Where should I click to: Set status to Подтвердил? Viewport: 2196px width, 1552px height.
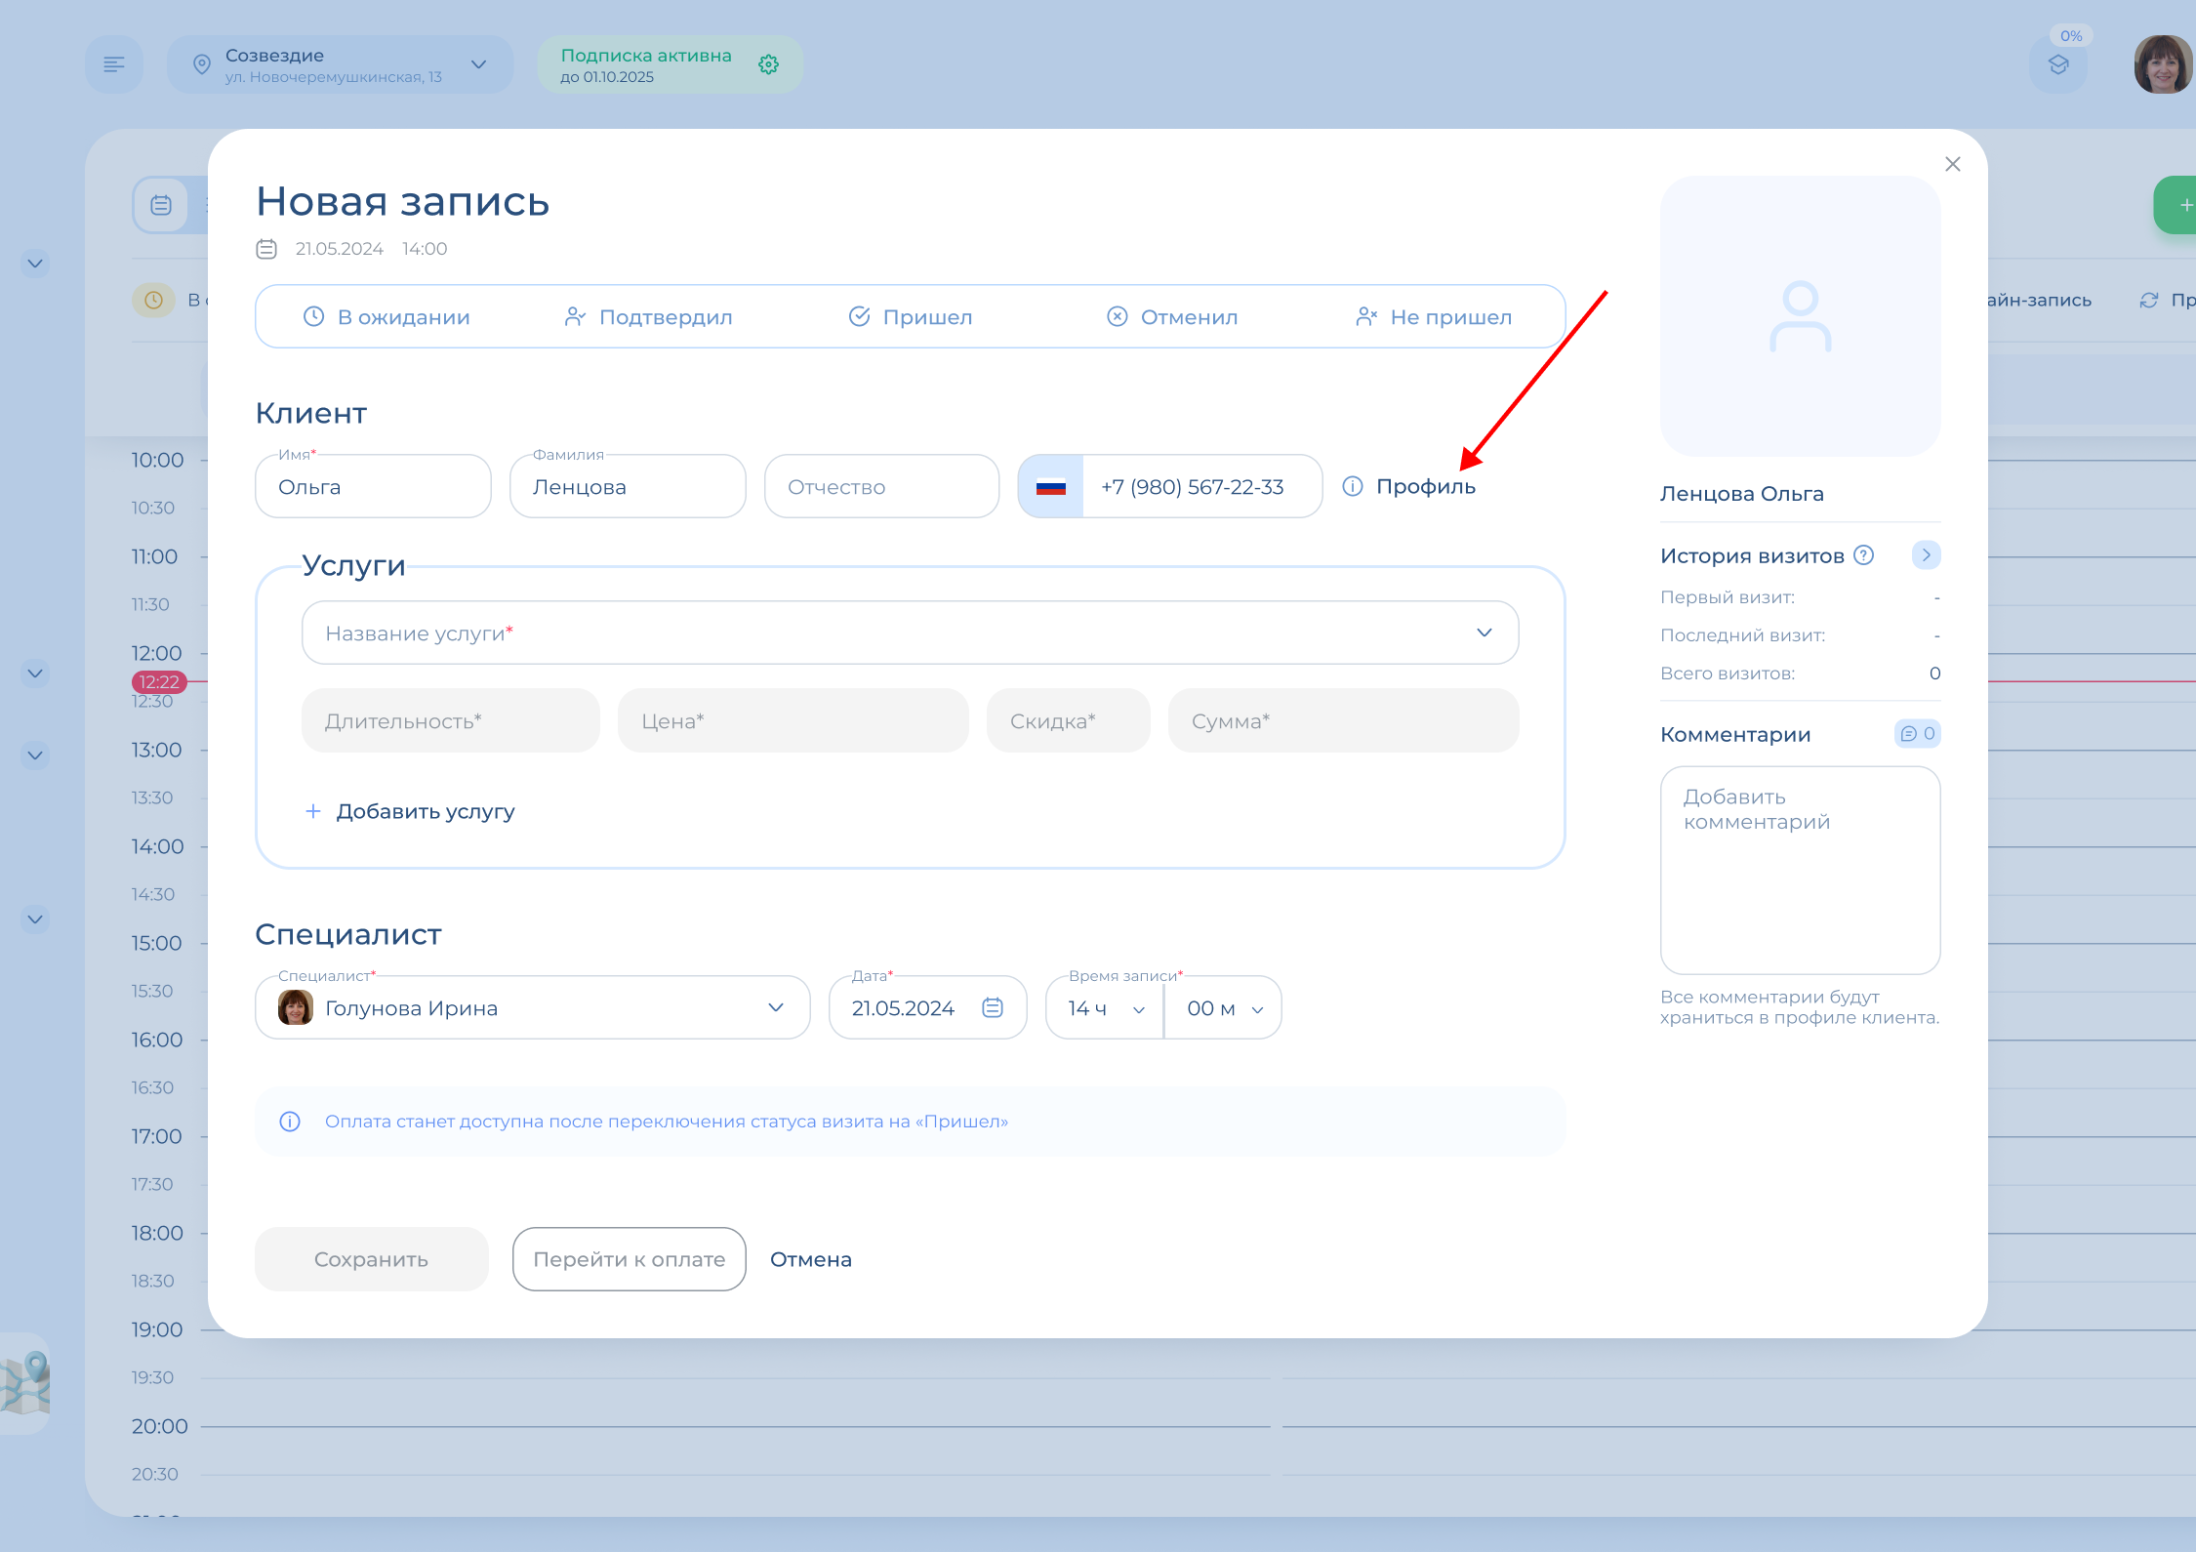point(648,317)
